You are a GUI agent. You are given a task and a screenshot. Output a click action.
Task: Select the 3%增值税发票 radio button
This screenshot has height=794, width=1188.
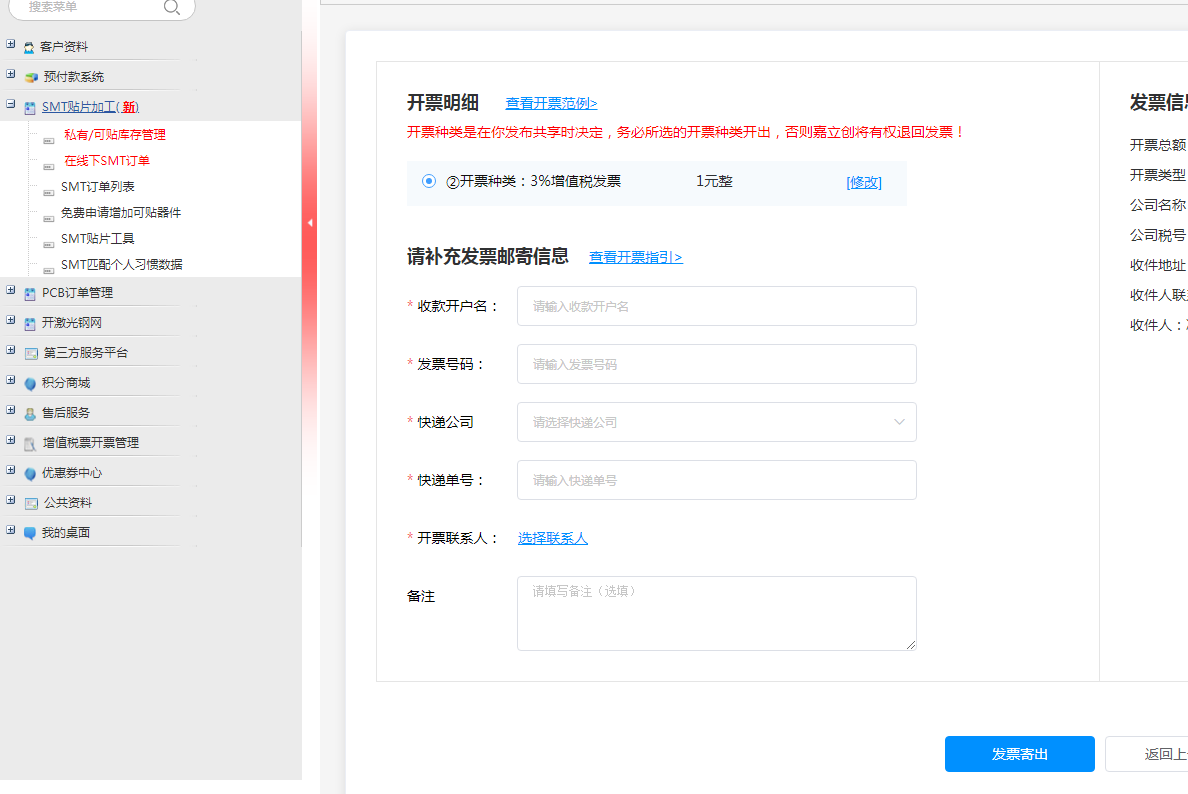coord(429,181)
